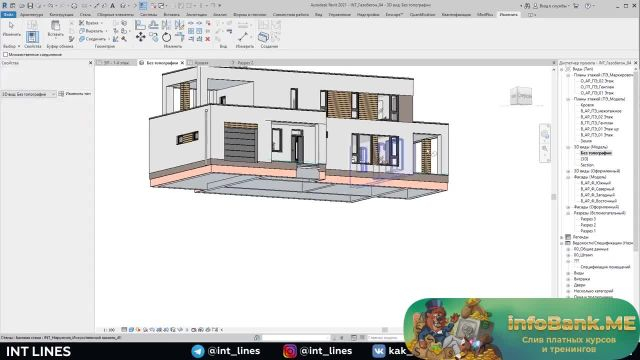Open the 3D view type dropdown in Properties
The width and height of the screenshot is (640, 360).
pos(28,94)
